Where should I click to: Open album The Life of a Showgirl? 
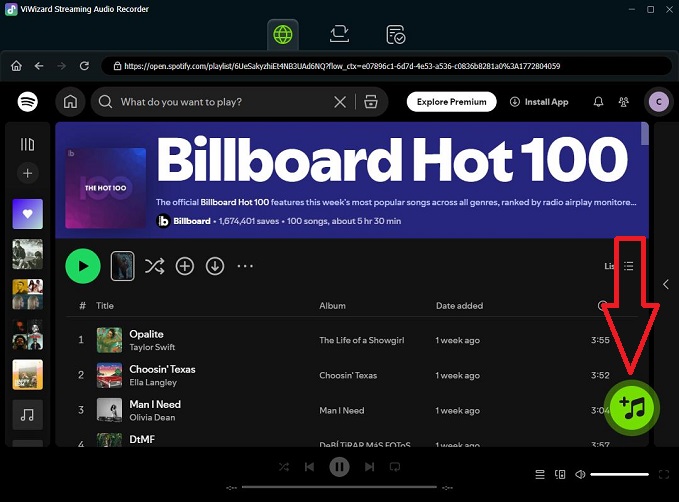pos(362,340)
